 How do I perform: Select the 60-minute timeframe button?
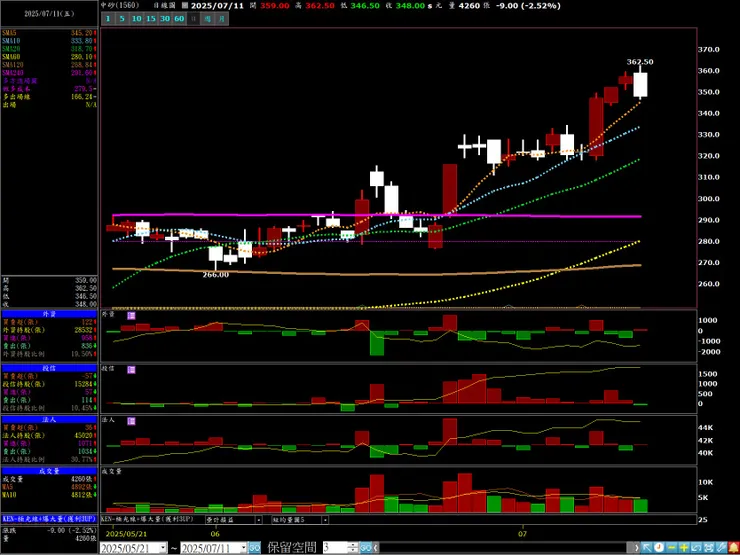pyautogui.click(x=179, y=18)
